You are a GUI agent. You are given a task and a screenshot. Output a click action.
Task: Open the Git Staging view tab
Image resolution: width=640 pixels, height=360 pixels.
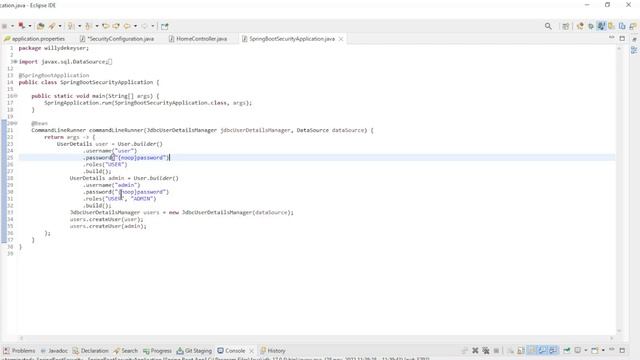(x=194, y=351)
